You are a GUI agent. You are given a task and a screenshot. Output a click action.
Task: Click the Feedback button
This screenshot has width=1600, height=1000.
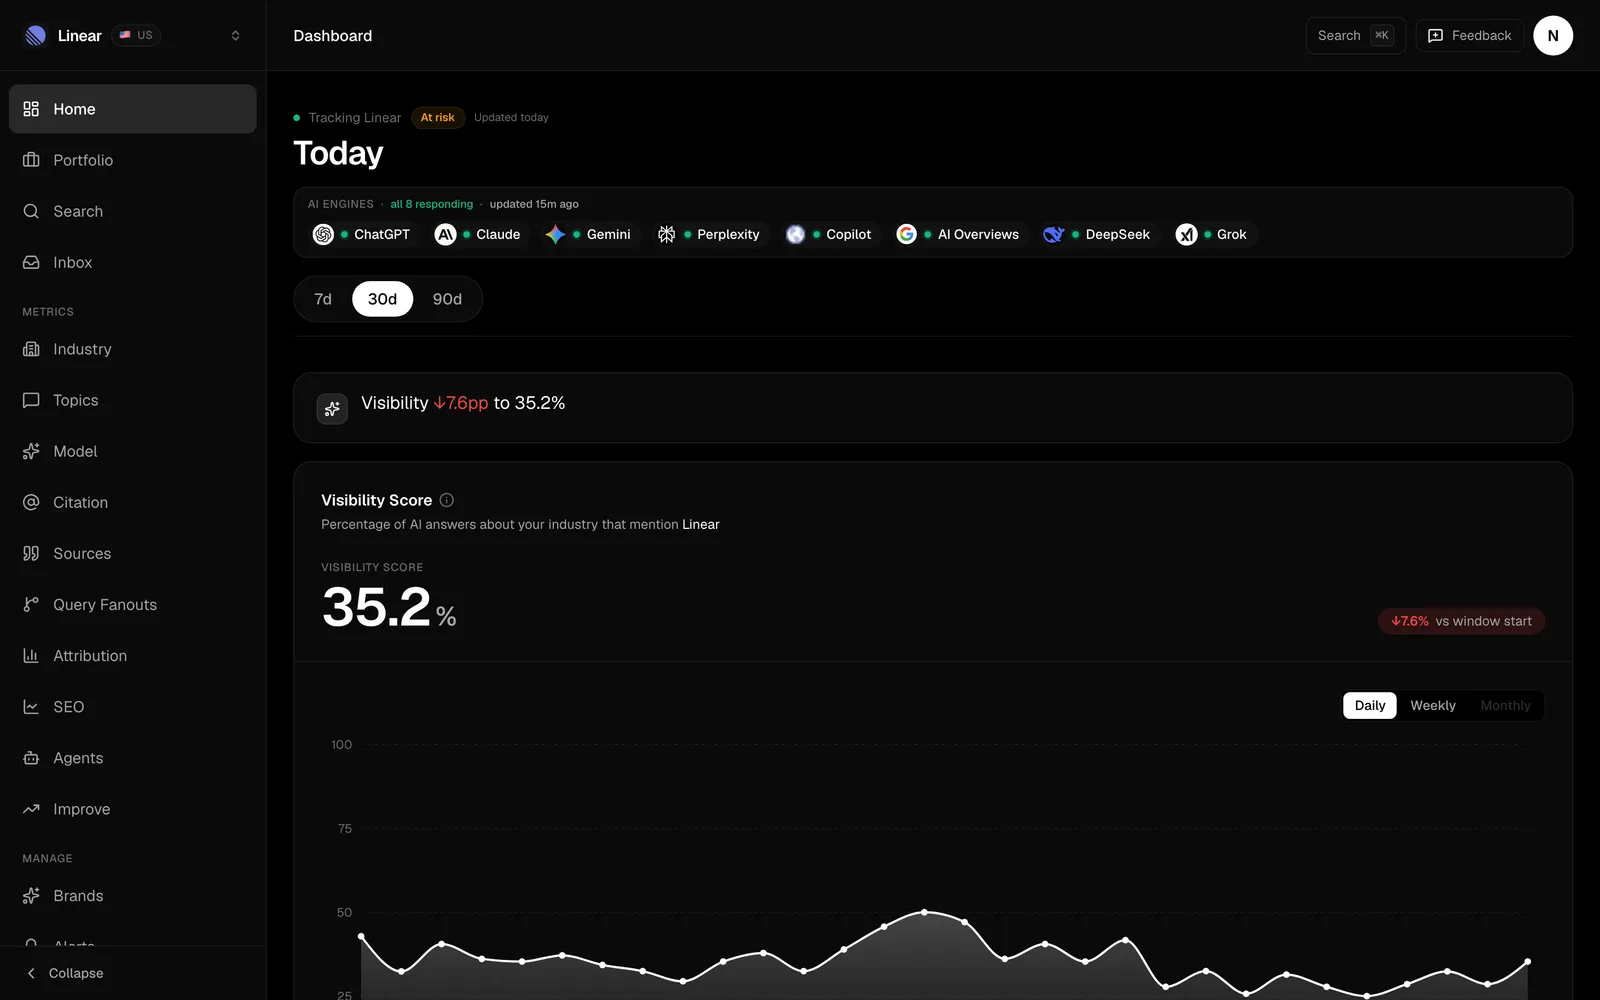click(1469, 36)
